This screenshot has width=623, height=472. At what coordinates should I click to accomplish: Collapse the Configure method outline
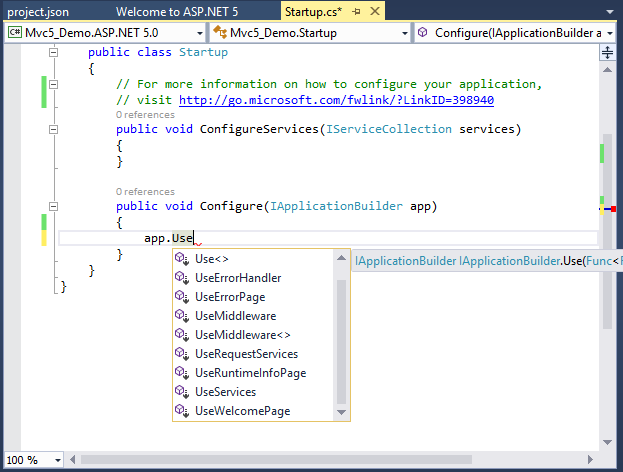point(53,206)
